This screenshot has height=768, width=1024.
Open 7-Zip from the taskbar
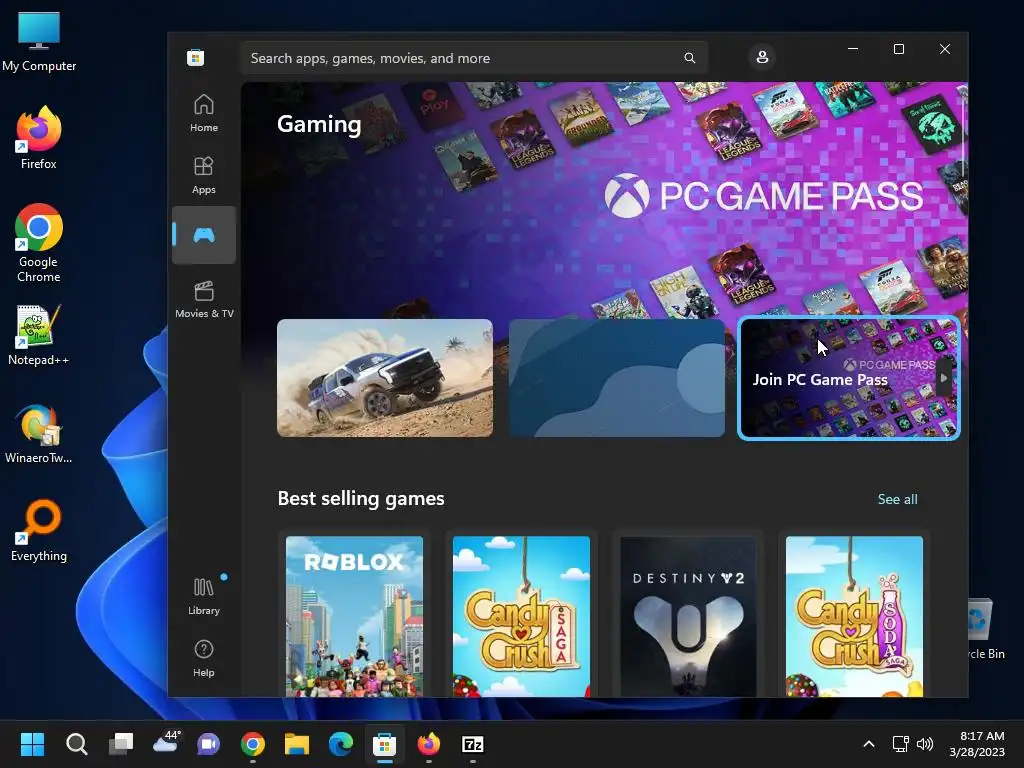pyautogui.click(x=473, y=744)
